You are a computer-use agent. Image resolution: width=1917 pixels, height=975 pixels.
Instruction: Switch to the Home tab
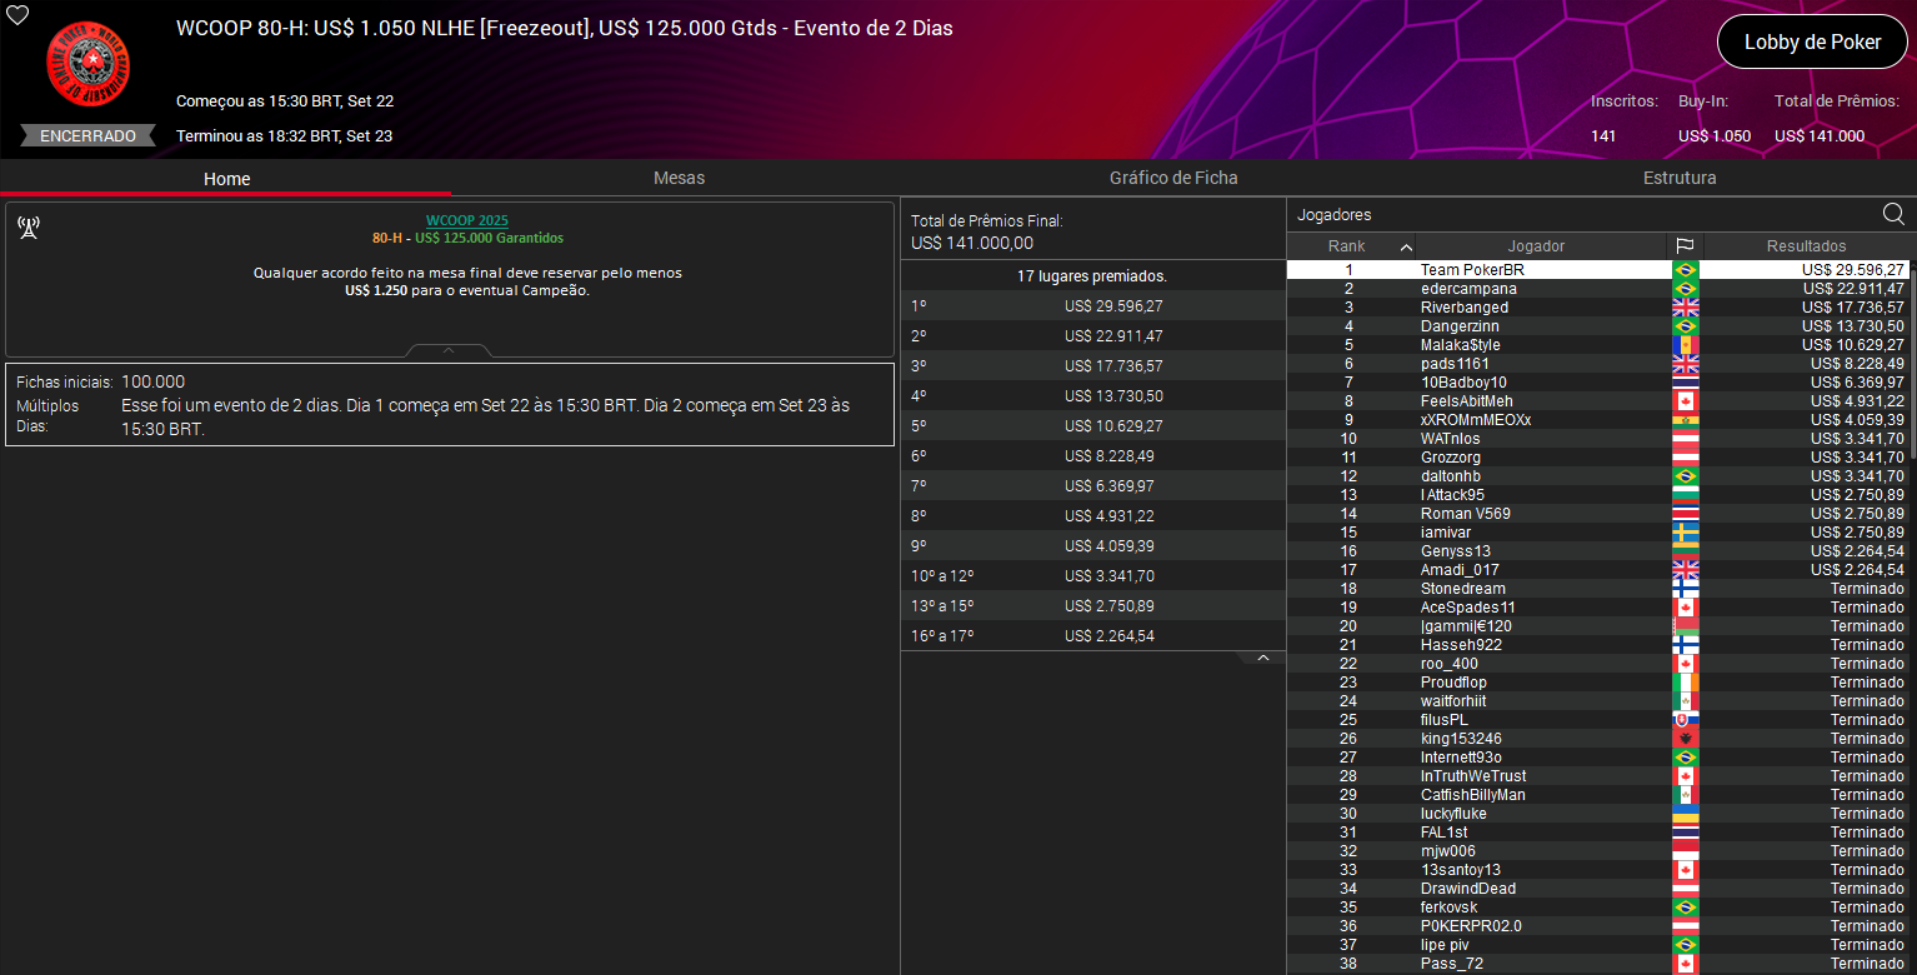coord(227,178)
